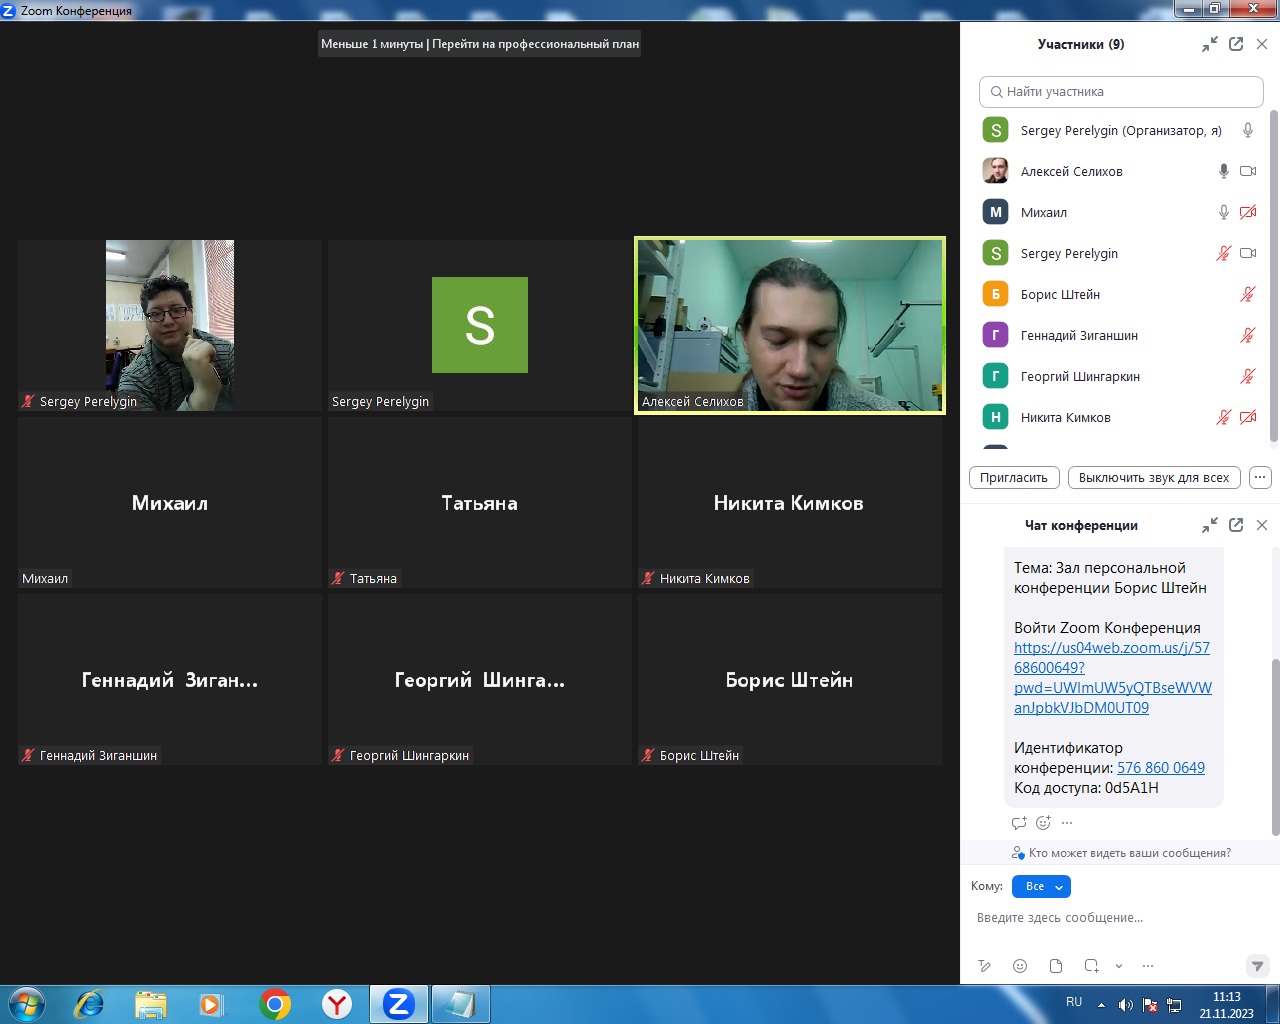The width and height of the screenshot is (1280, 1024).
Task: Open Google Chrome from taskbar
Action: pyautogui.click(x=275, y=1004)
